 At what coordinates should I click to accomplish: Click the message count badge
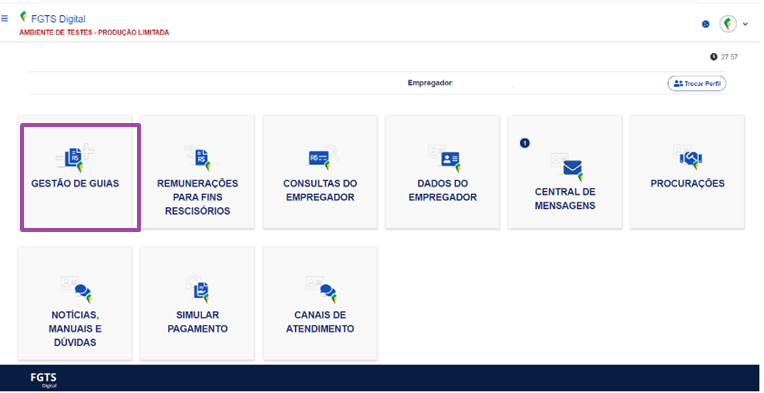pyautogui.click(x=525, y=143)
